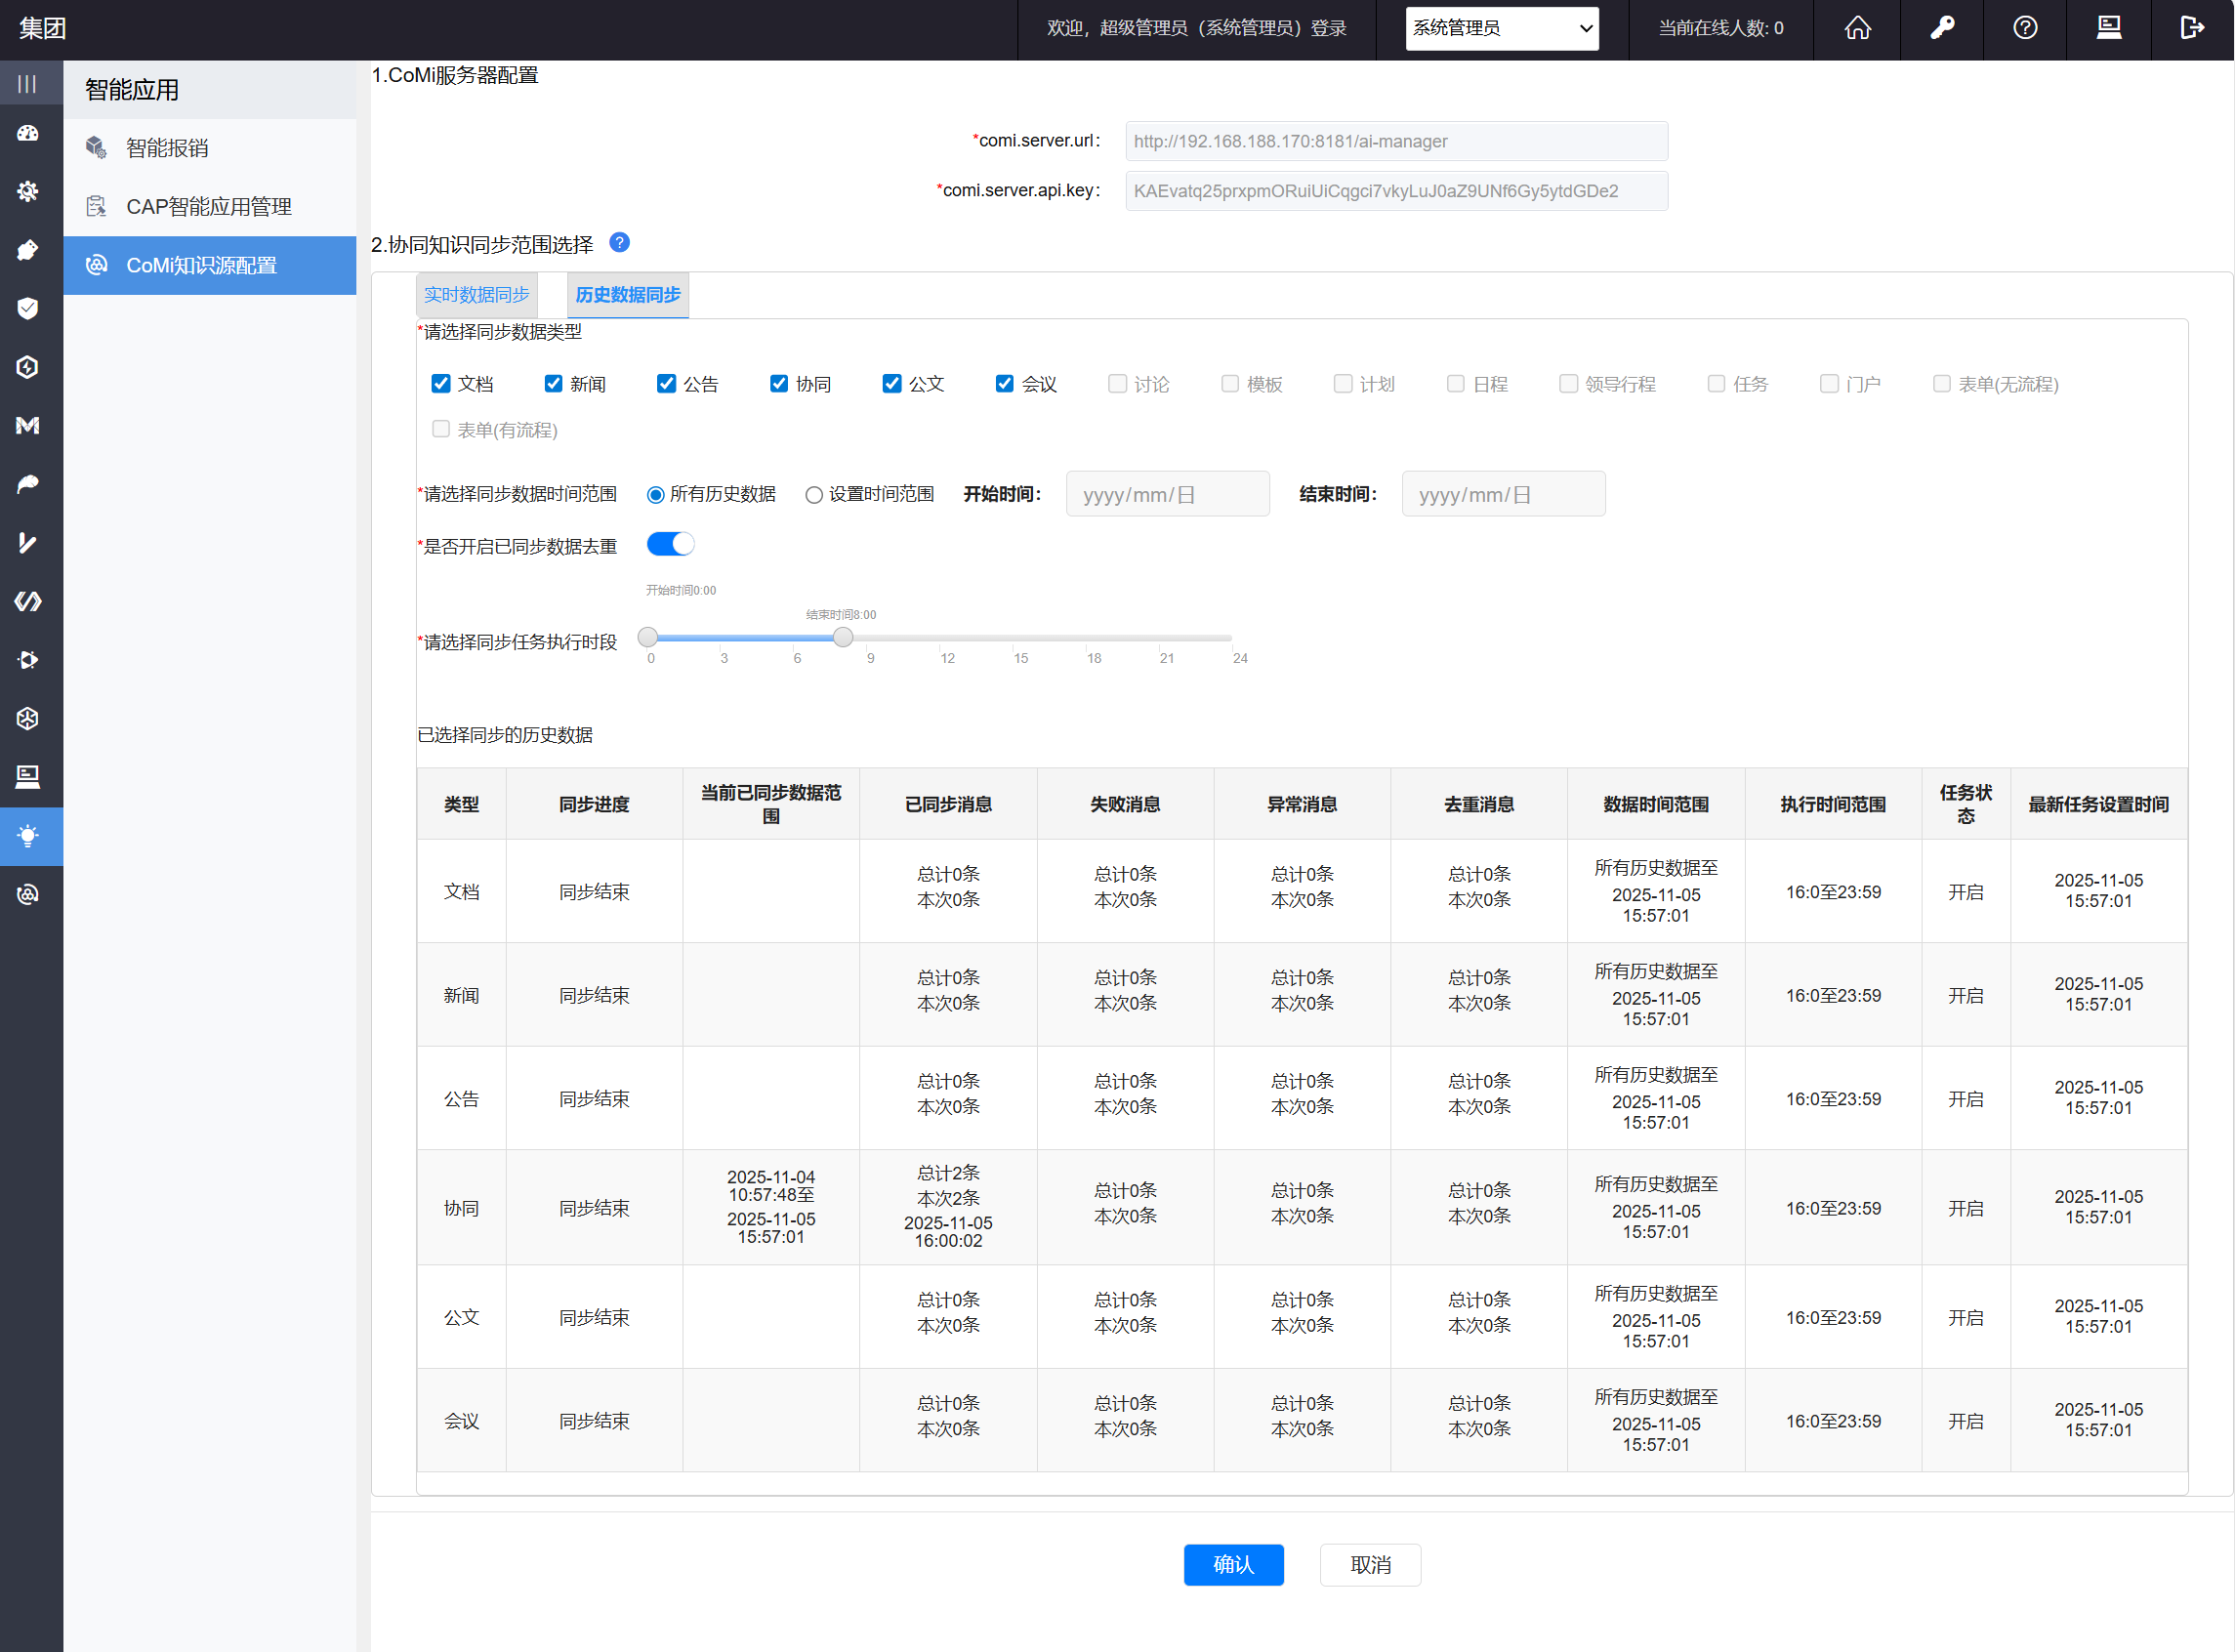
Task: Click the home icon in top bar
Action: tap(1857, 28)
